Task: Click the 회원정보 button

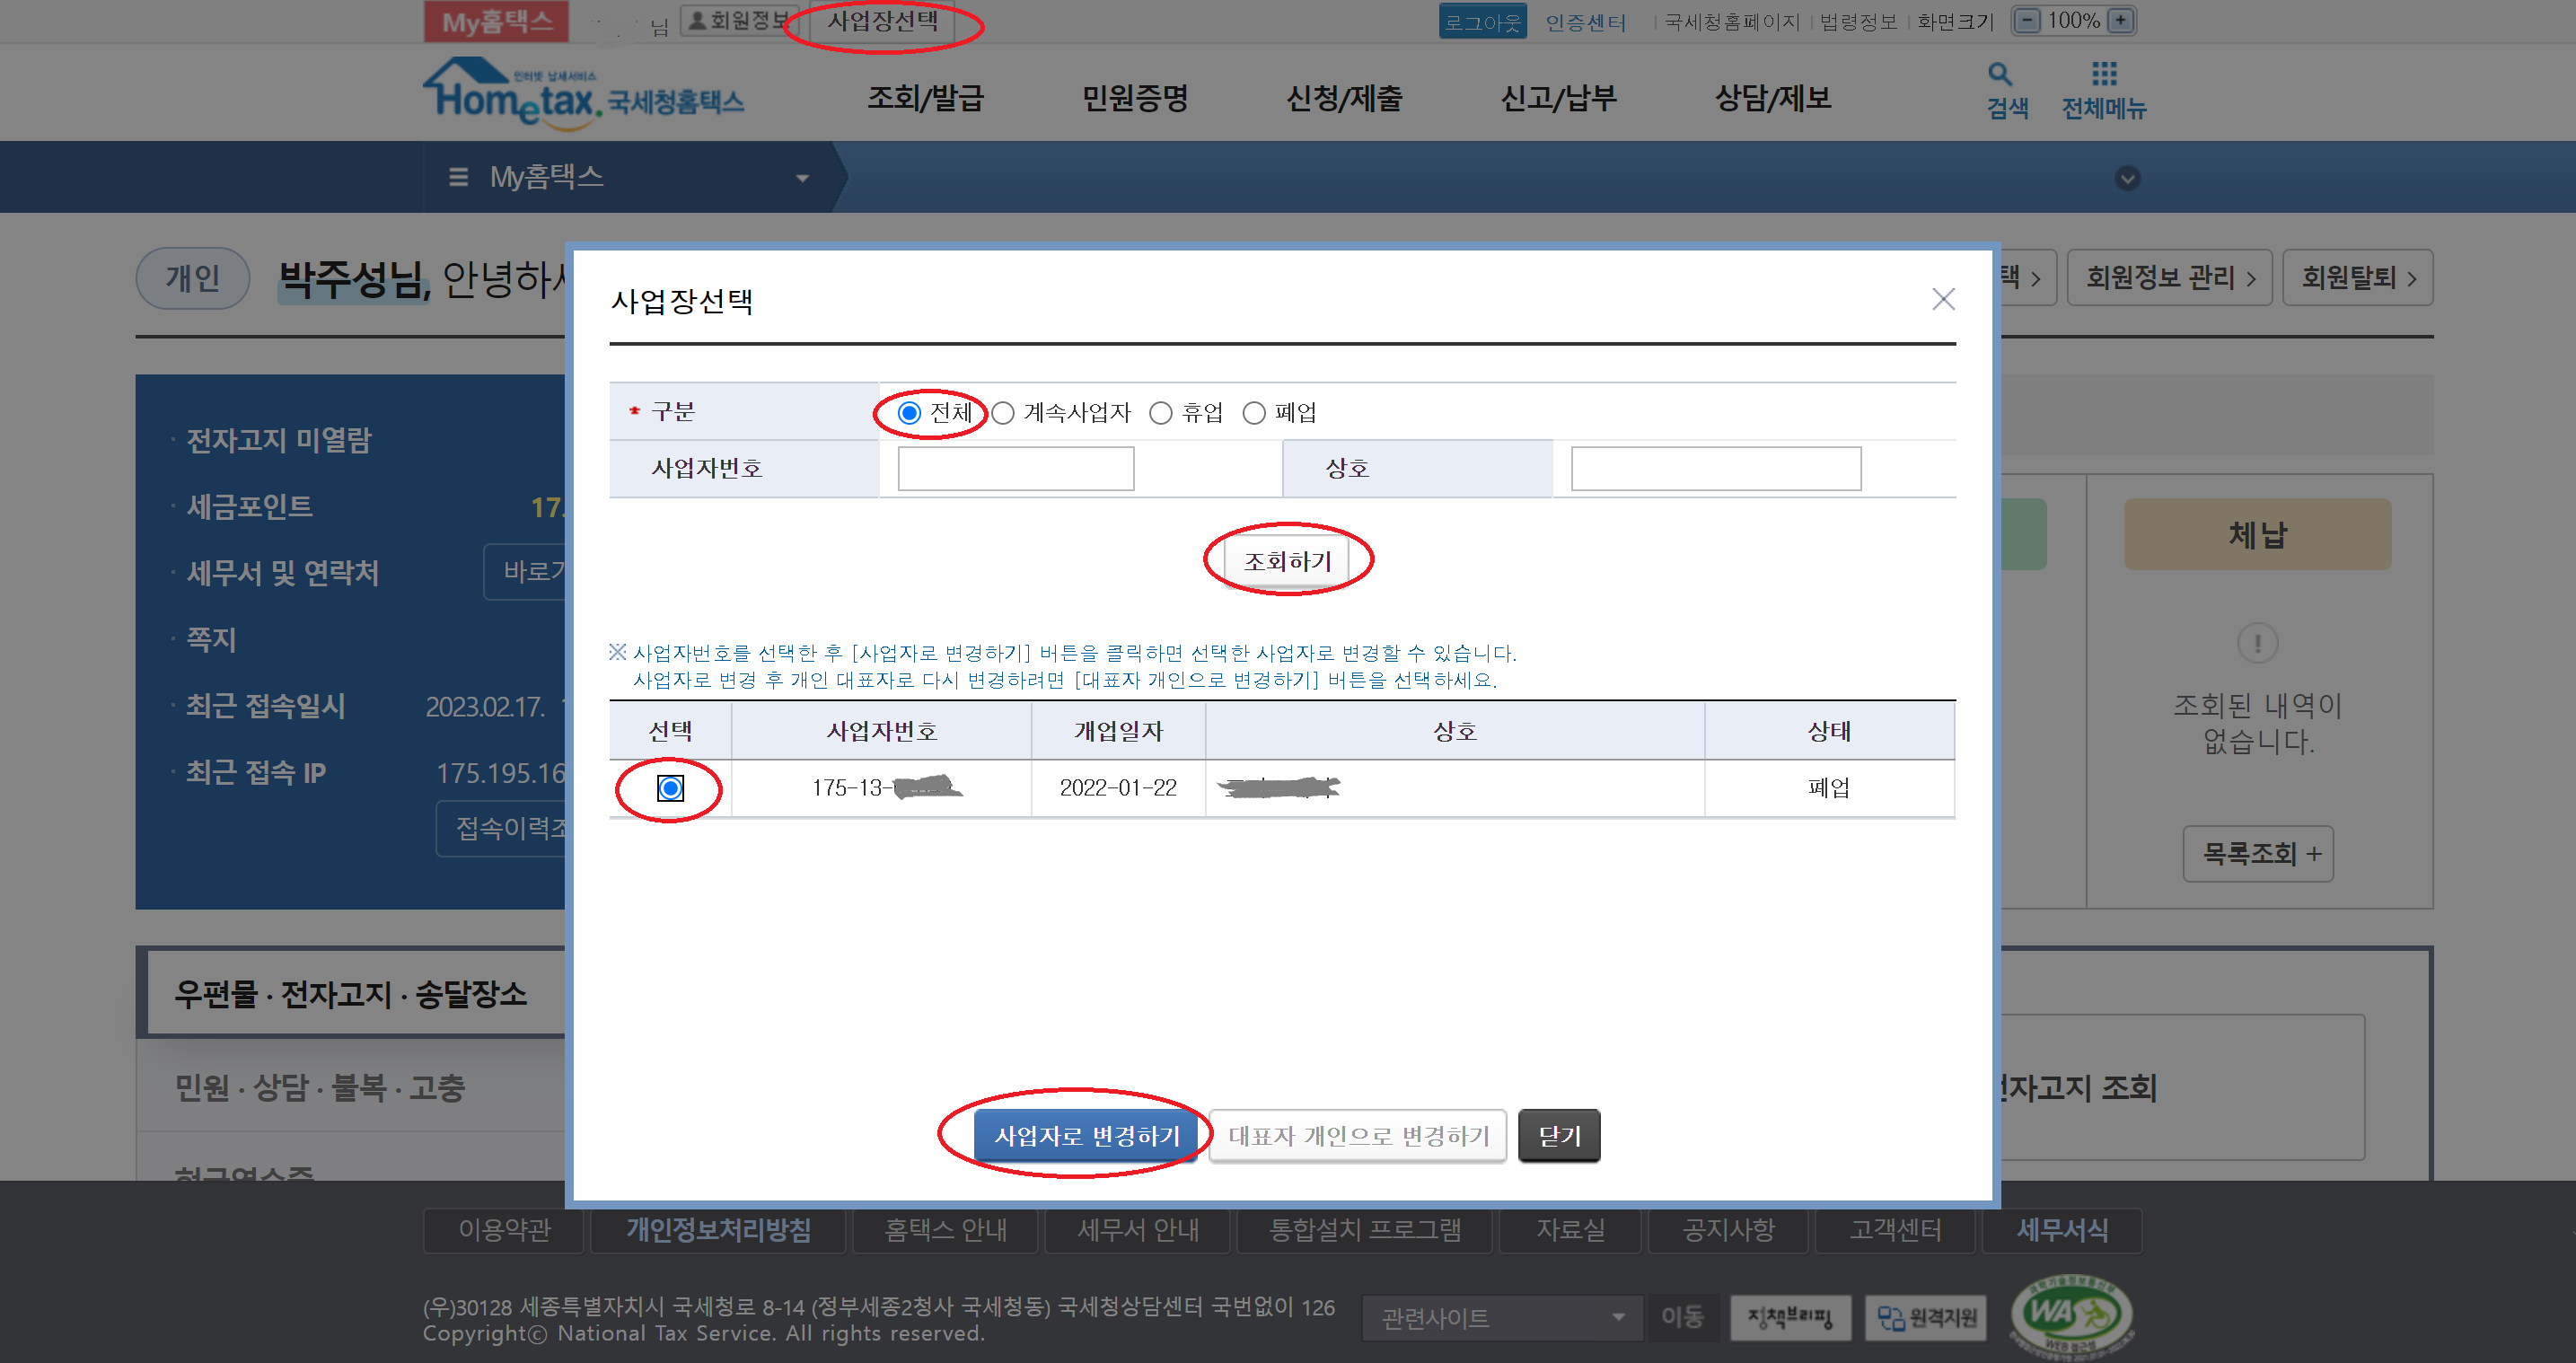Action: click(739, 21)
